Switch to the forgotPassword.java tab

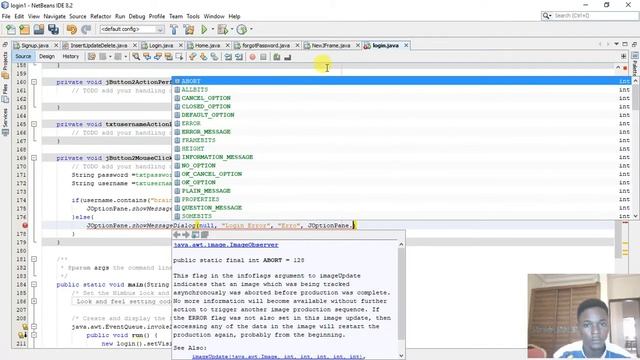266,45
